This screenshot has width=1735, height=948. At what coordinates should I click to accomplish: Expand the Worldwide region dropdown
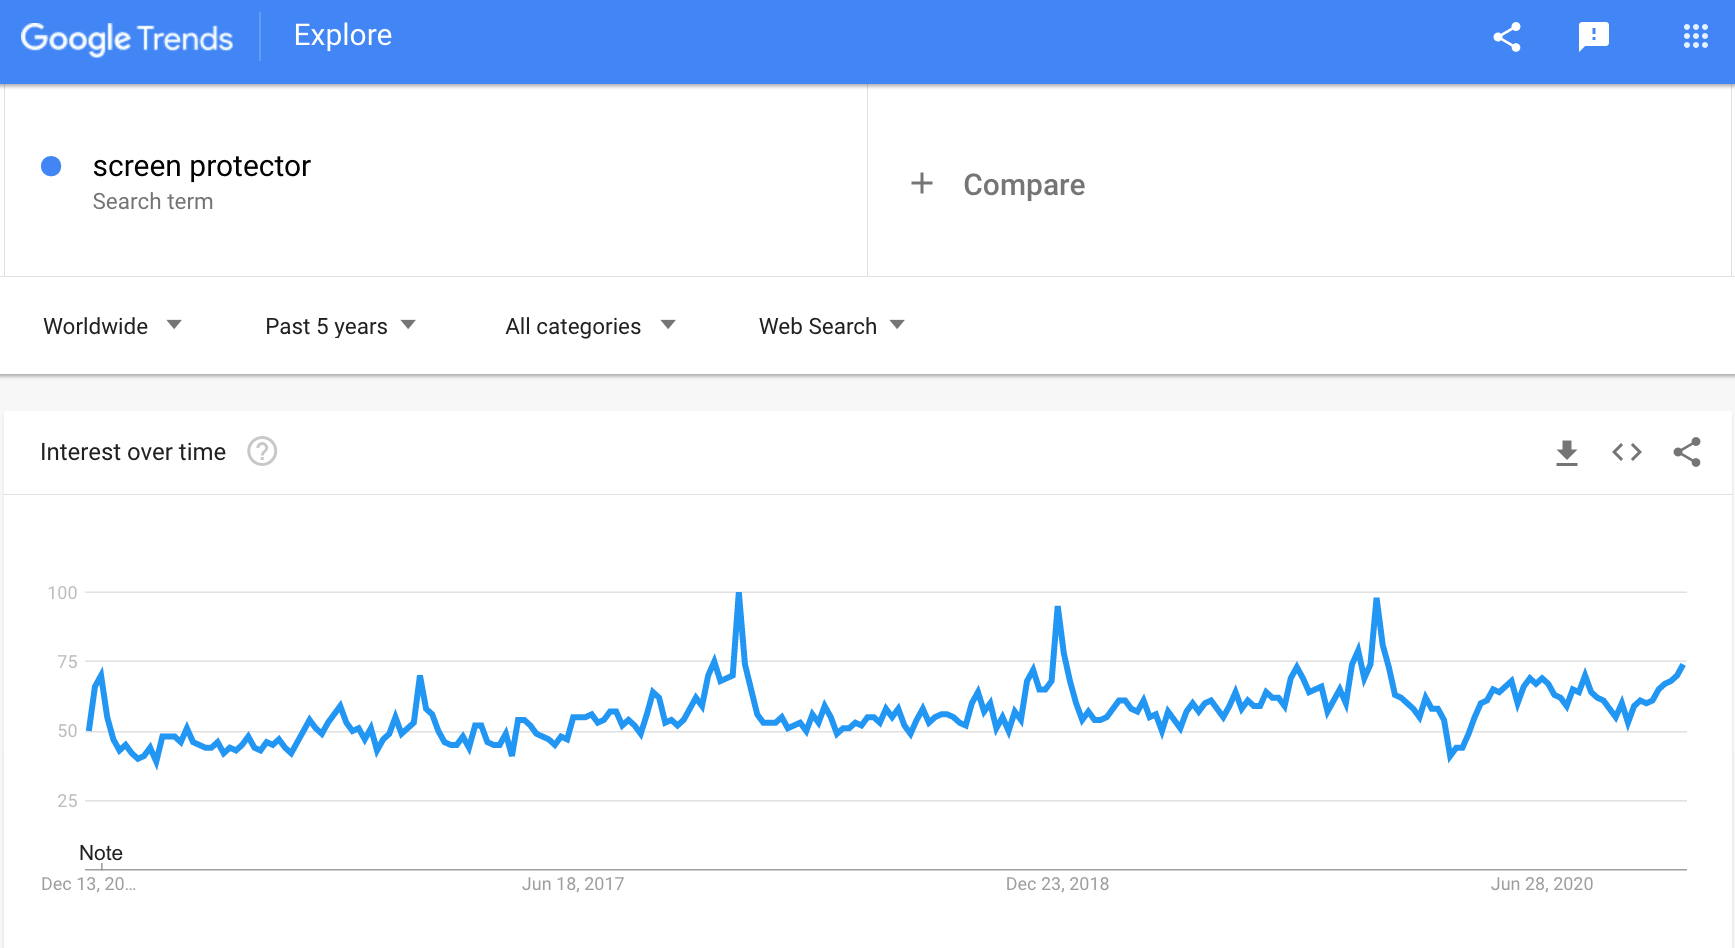click(x=112, y=326)
